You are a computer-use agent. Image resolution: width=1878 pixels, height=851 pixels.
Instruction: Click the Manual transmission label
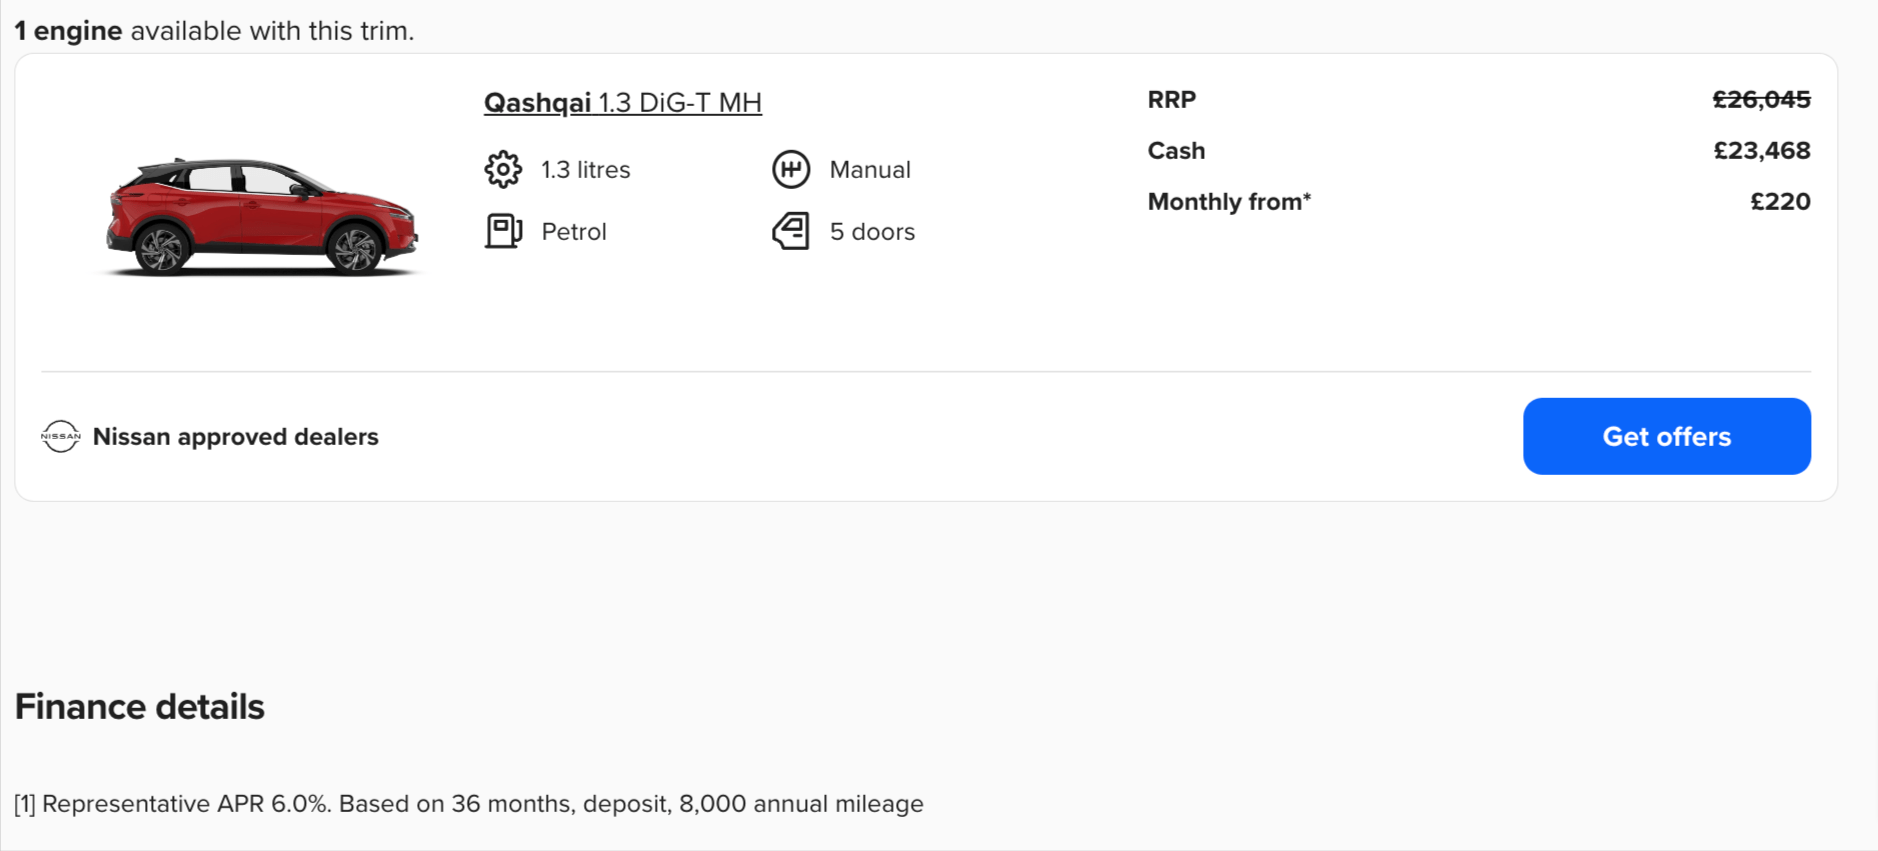[868, 169]
